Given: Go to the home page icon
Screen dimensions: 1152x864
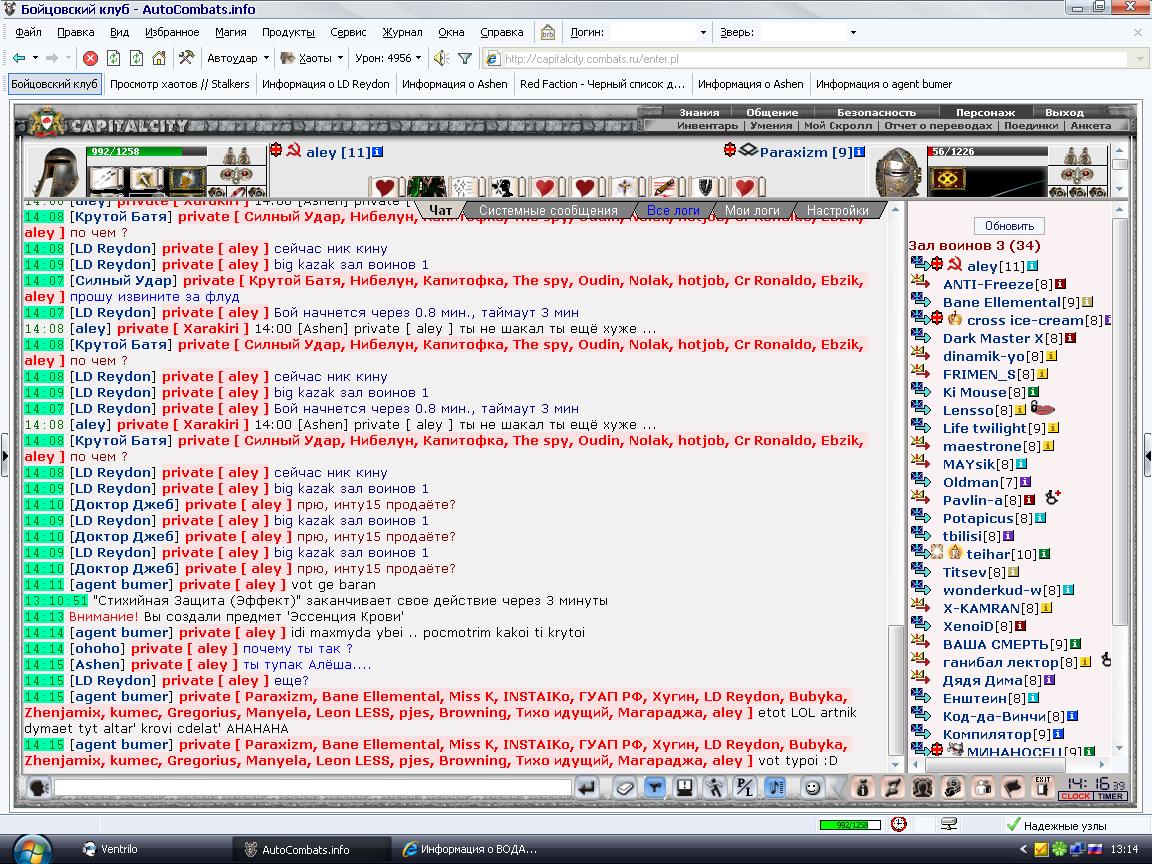Looking at the screenshot, I should 159,58.
